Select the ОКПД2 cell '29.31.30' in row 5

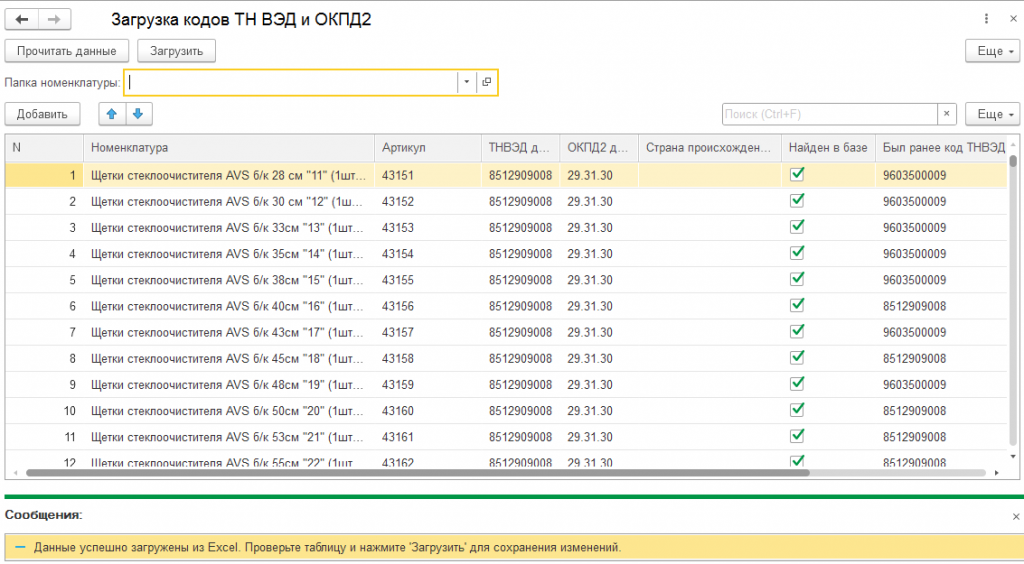599,280
